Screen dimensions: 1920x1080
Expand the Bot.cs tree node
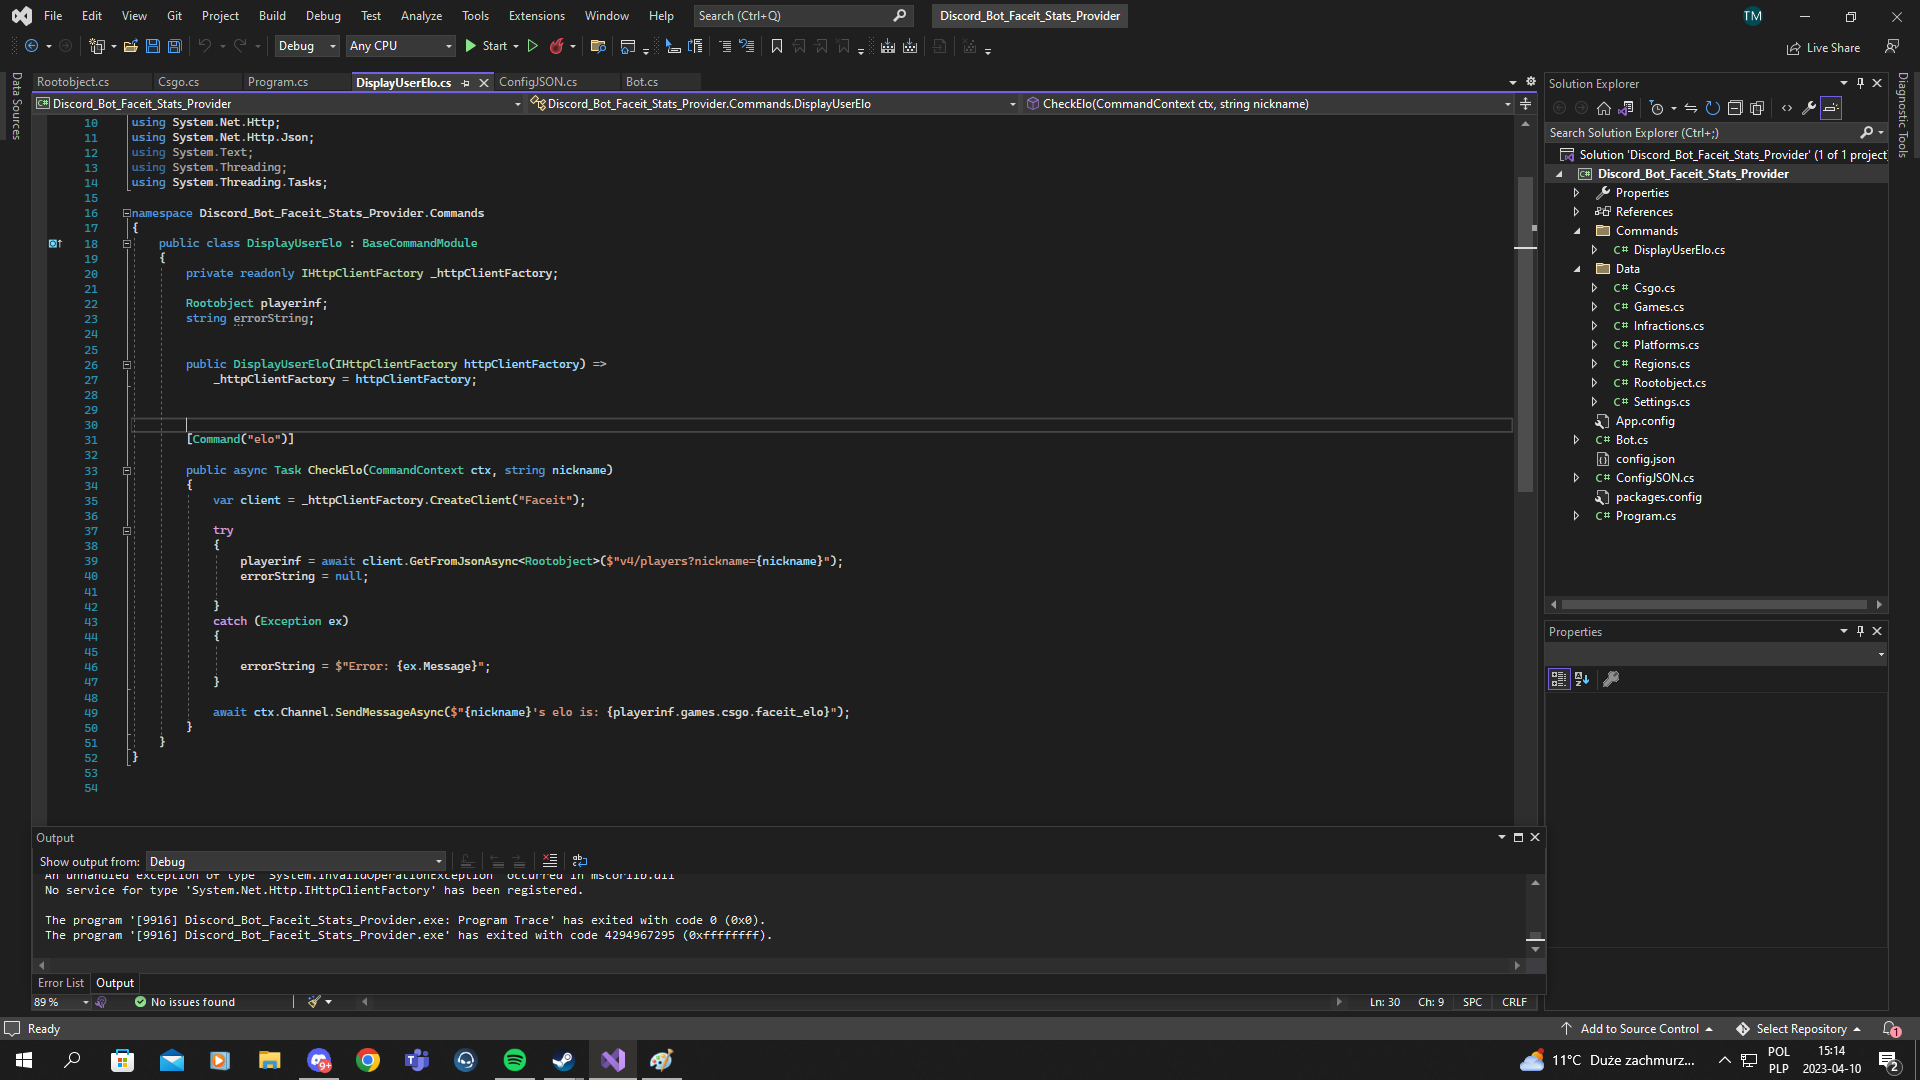click(x=1577, y=440)
